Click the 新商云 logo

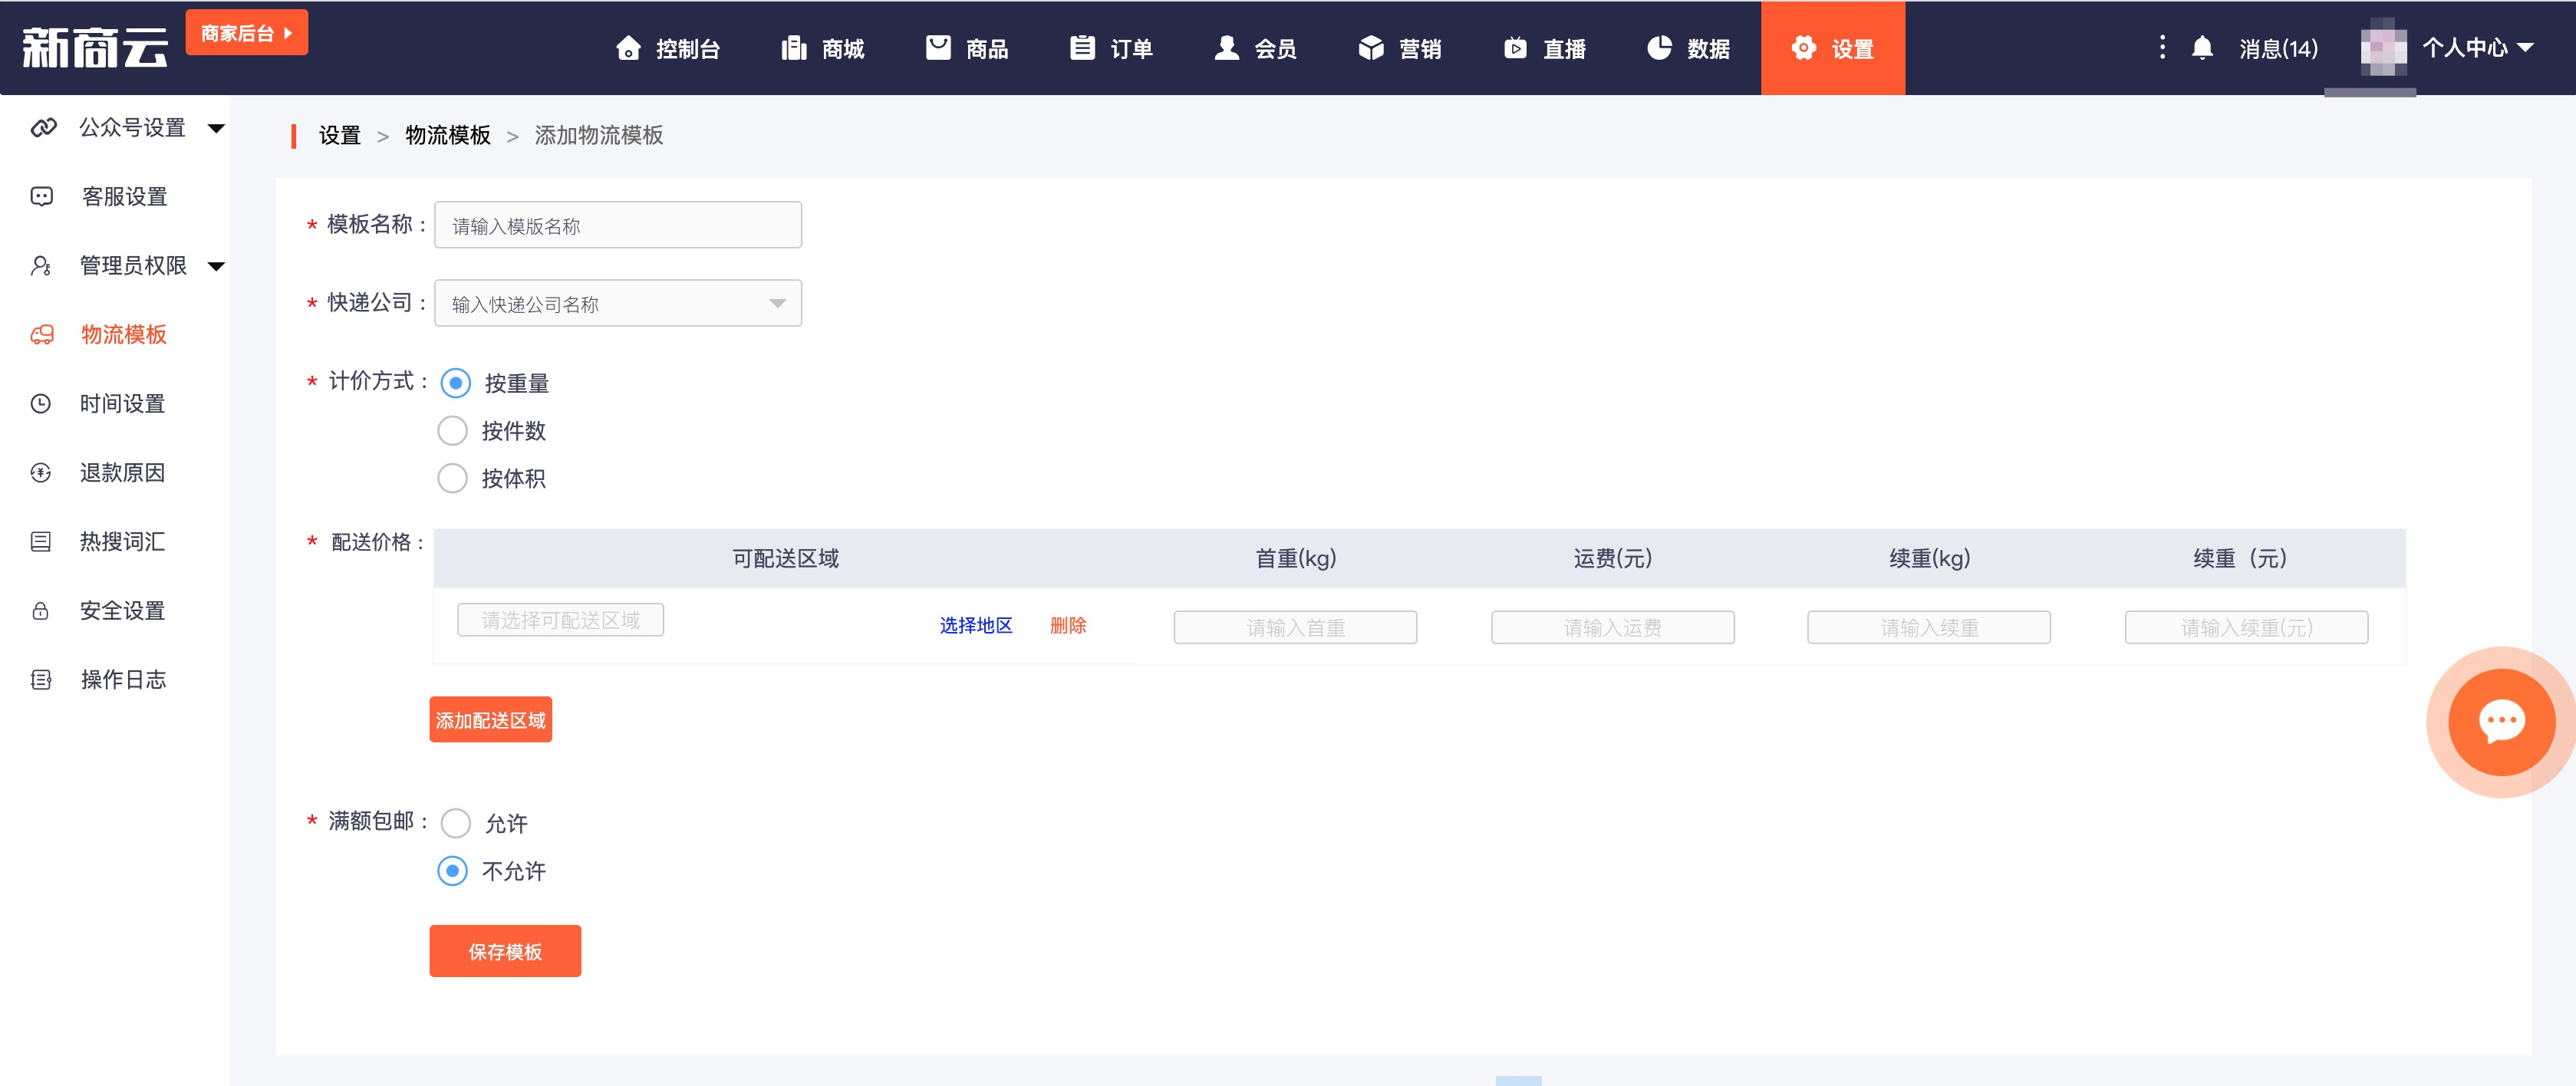(x=95, y=48)
